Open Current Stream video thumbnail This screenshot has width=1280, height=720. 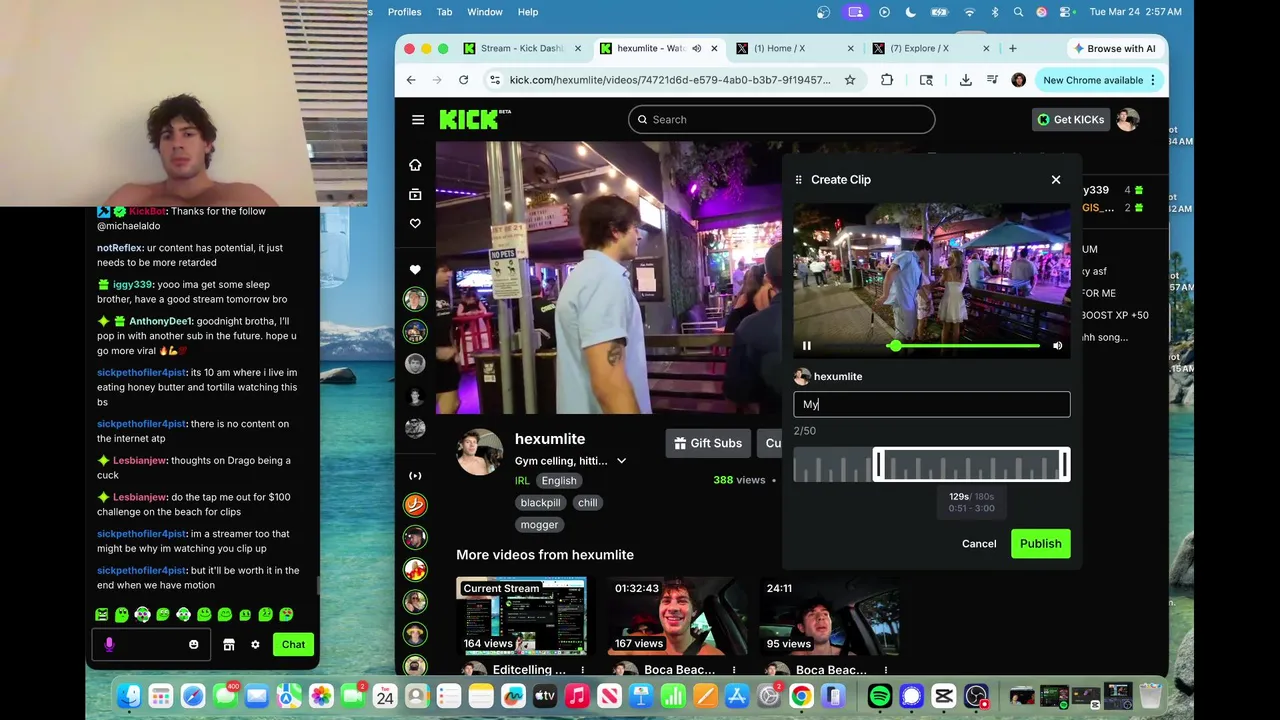pyautogui.click(x=521, y=615)
